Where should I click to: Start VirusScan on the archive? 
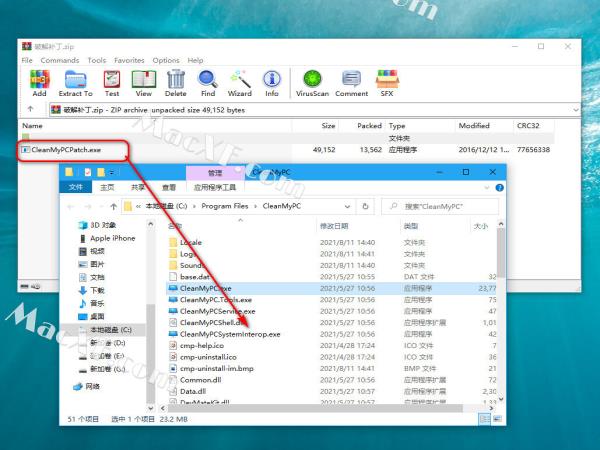click(x=312, y=83)
